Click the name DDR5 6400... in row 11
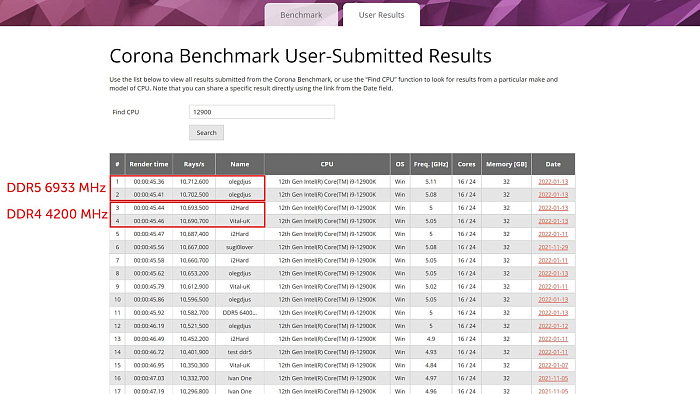700x394 pixels. 240,313
